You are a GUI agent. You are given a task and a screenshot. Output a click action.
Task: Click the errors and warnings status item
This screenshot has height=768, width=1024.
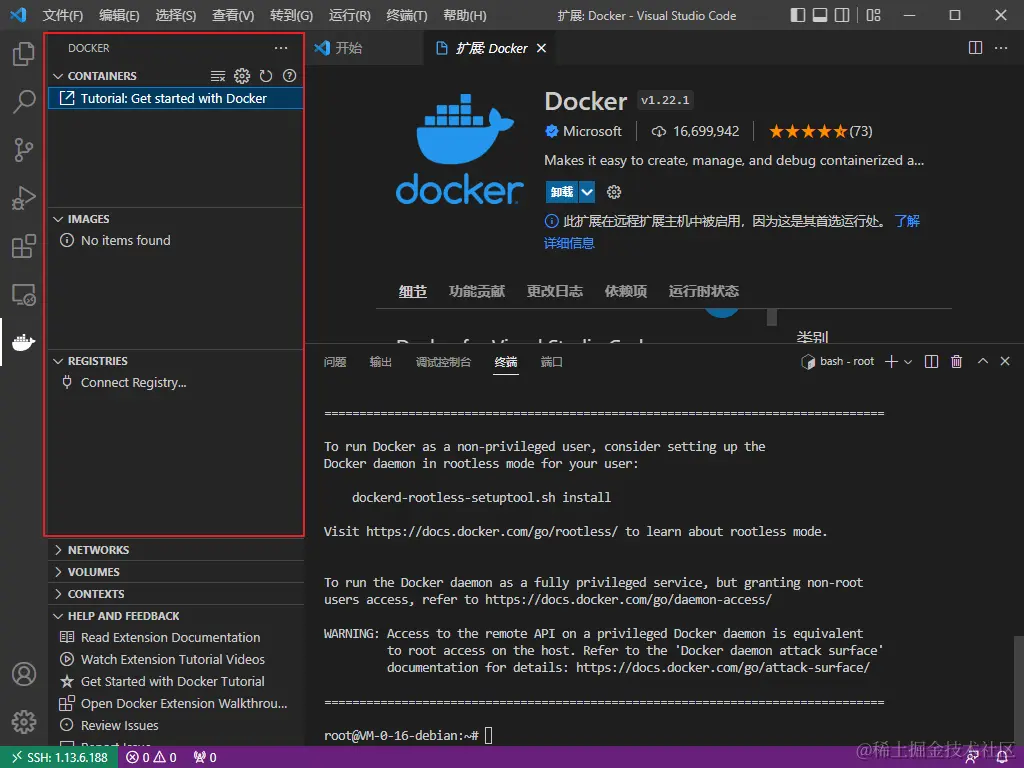(152, 758)
